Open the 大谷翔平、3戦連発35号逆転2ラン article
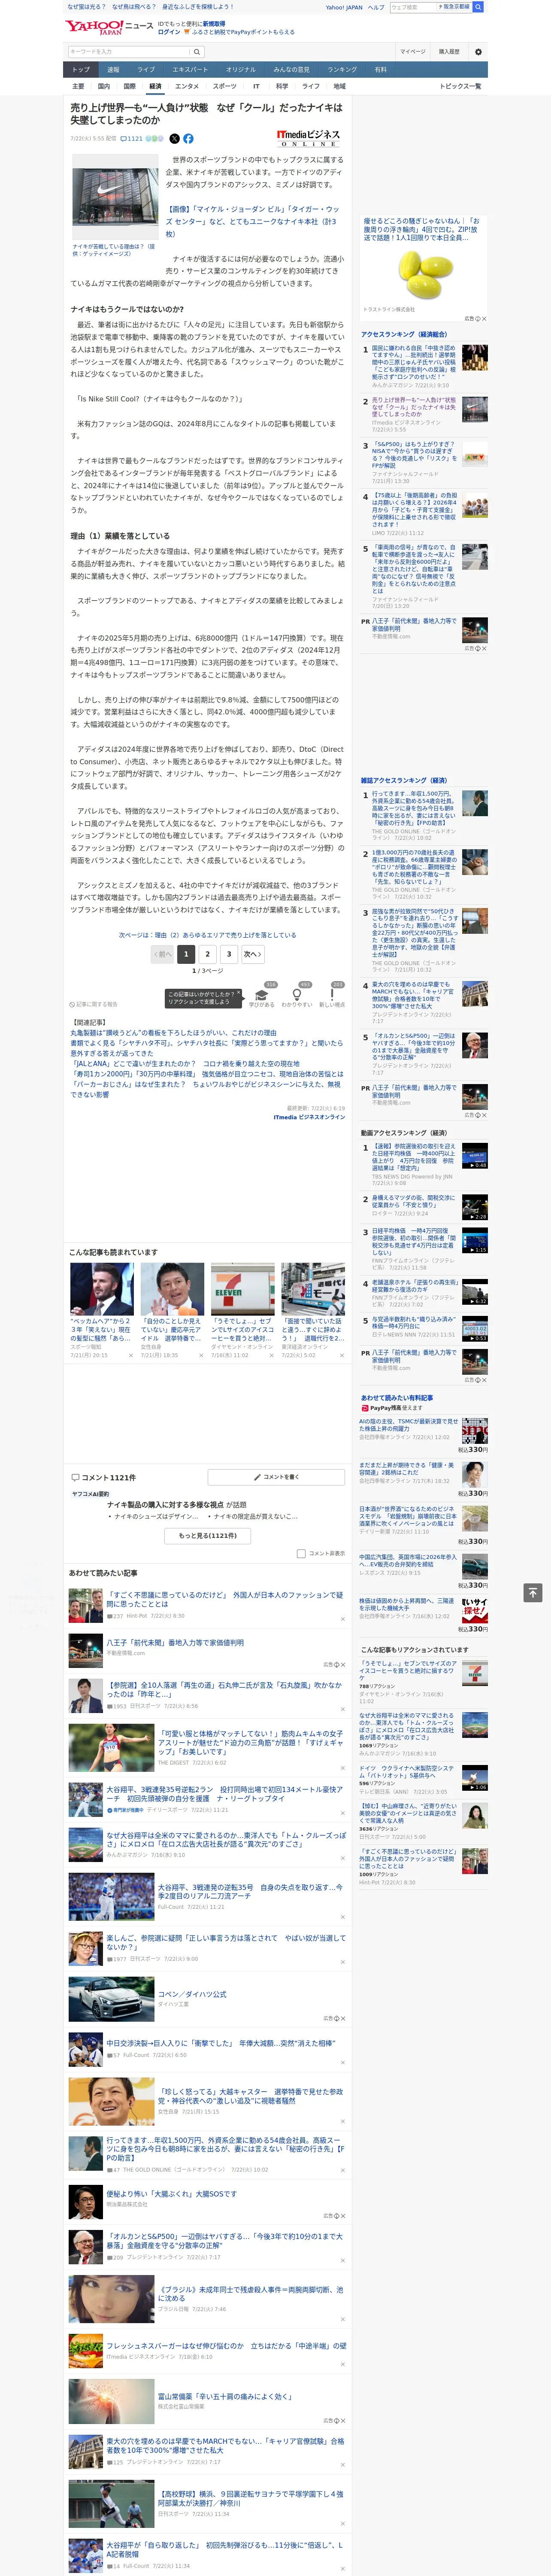This screenshot has width=551, height=2576. pos(225,1794)
